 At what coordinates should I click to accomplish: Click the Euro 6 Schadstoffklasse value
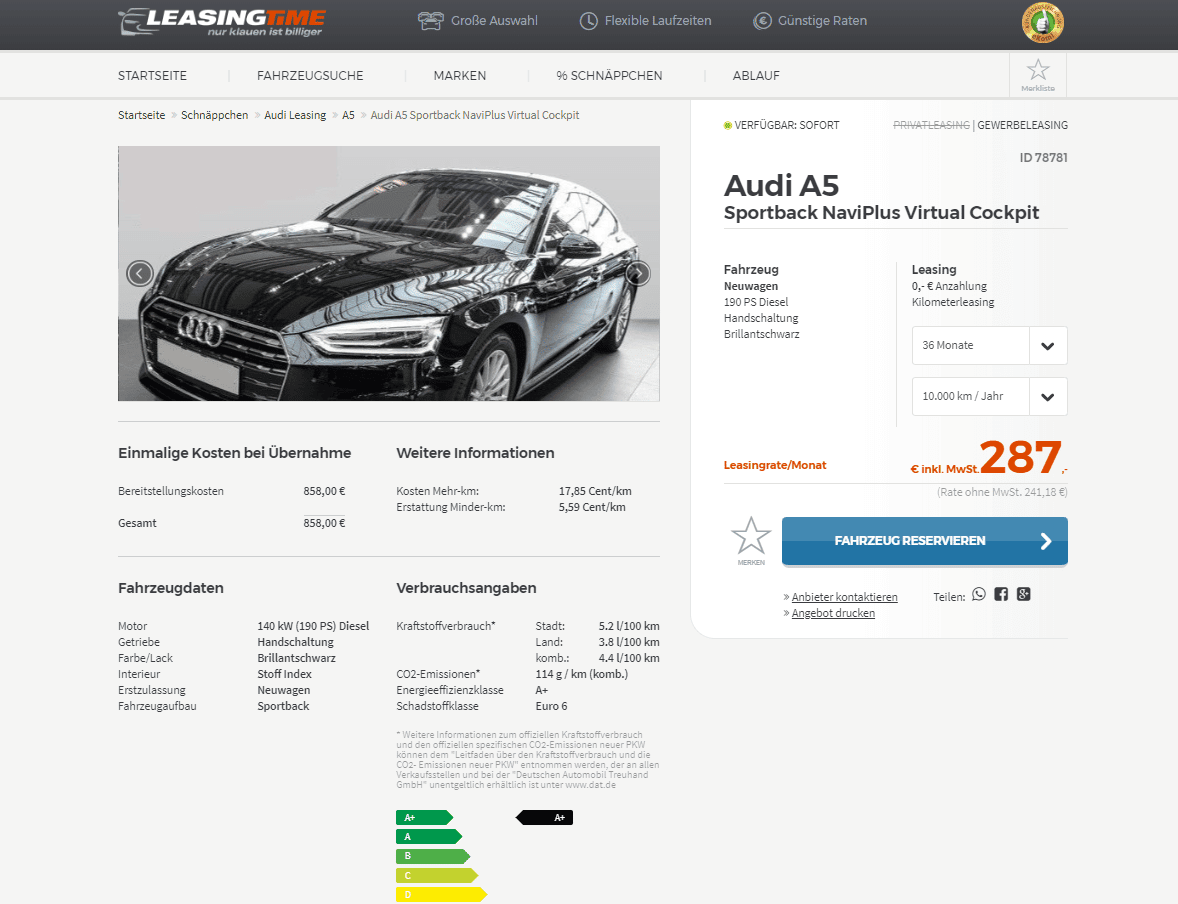click(x=551, y=706)
